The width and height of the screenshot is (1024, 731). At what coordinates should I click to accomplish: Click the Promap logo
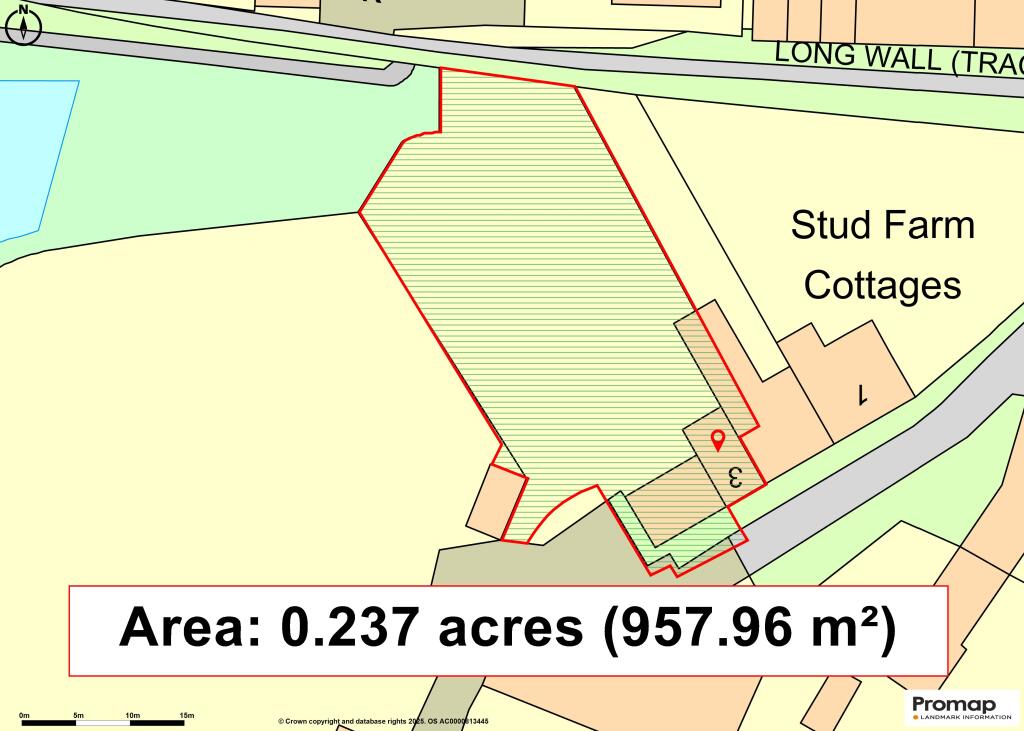(x=953, y=704)
